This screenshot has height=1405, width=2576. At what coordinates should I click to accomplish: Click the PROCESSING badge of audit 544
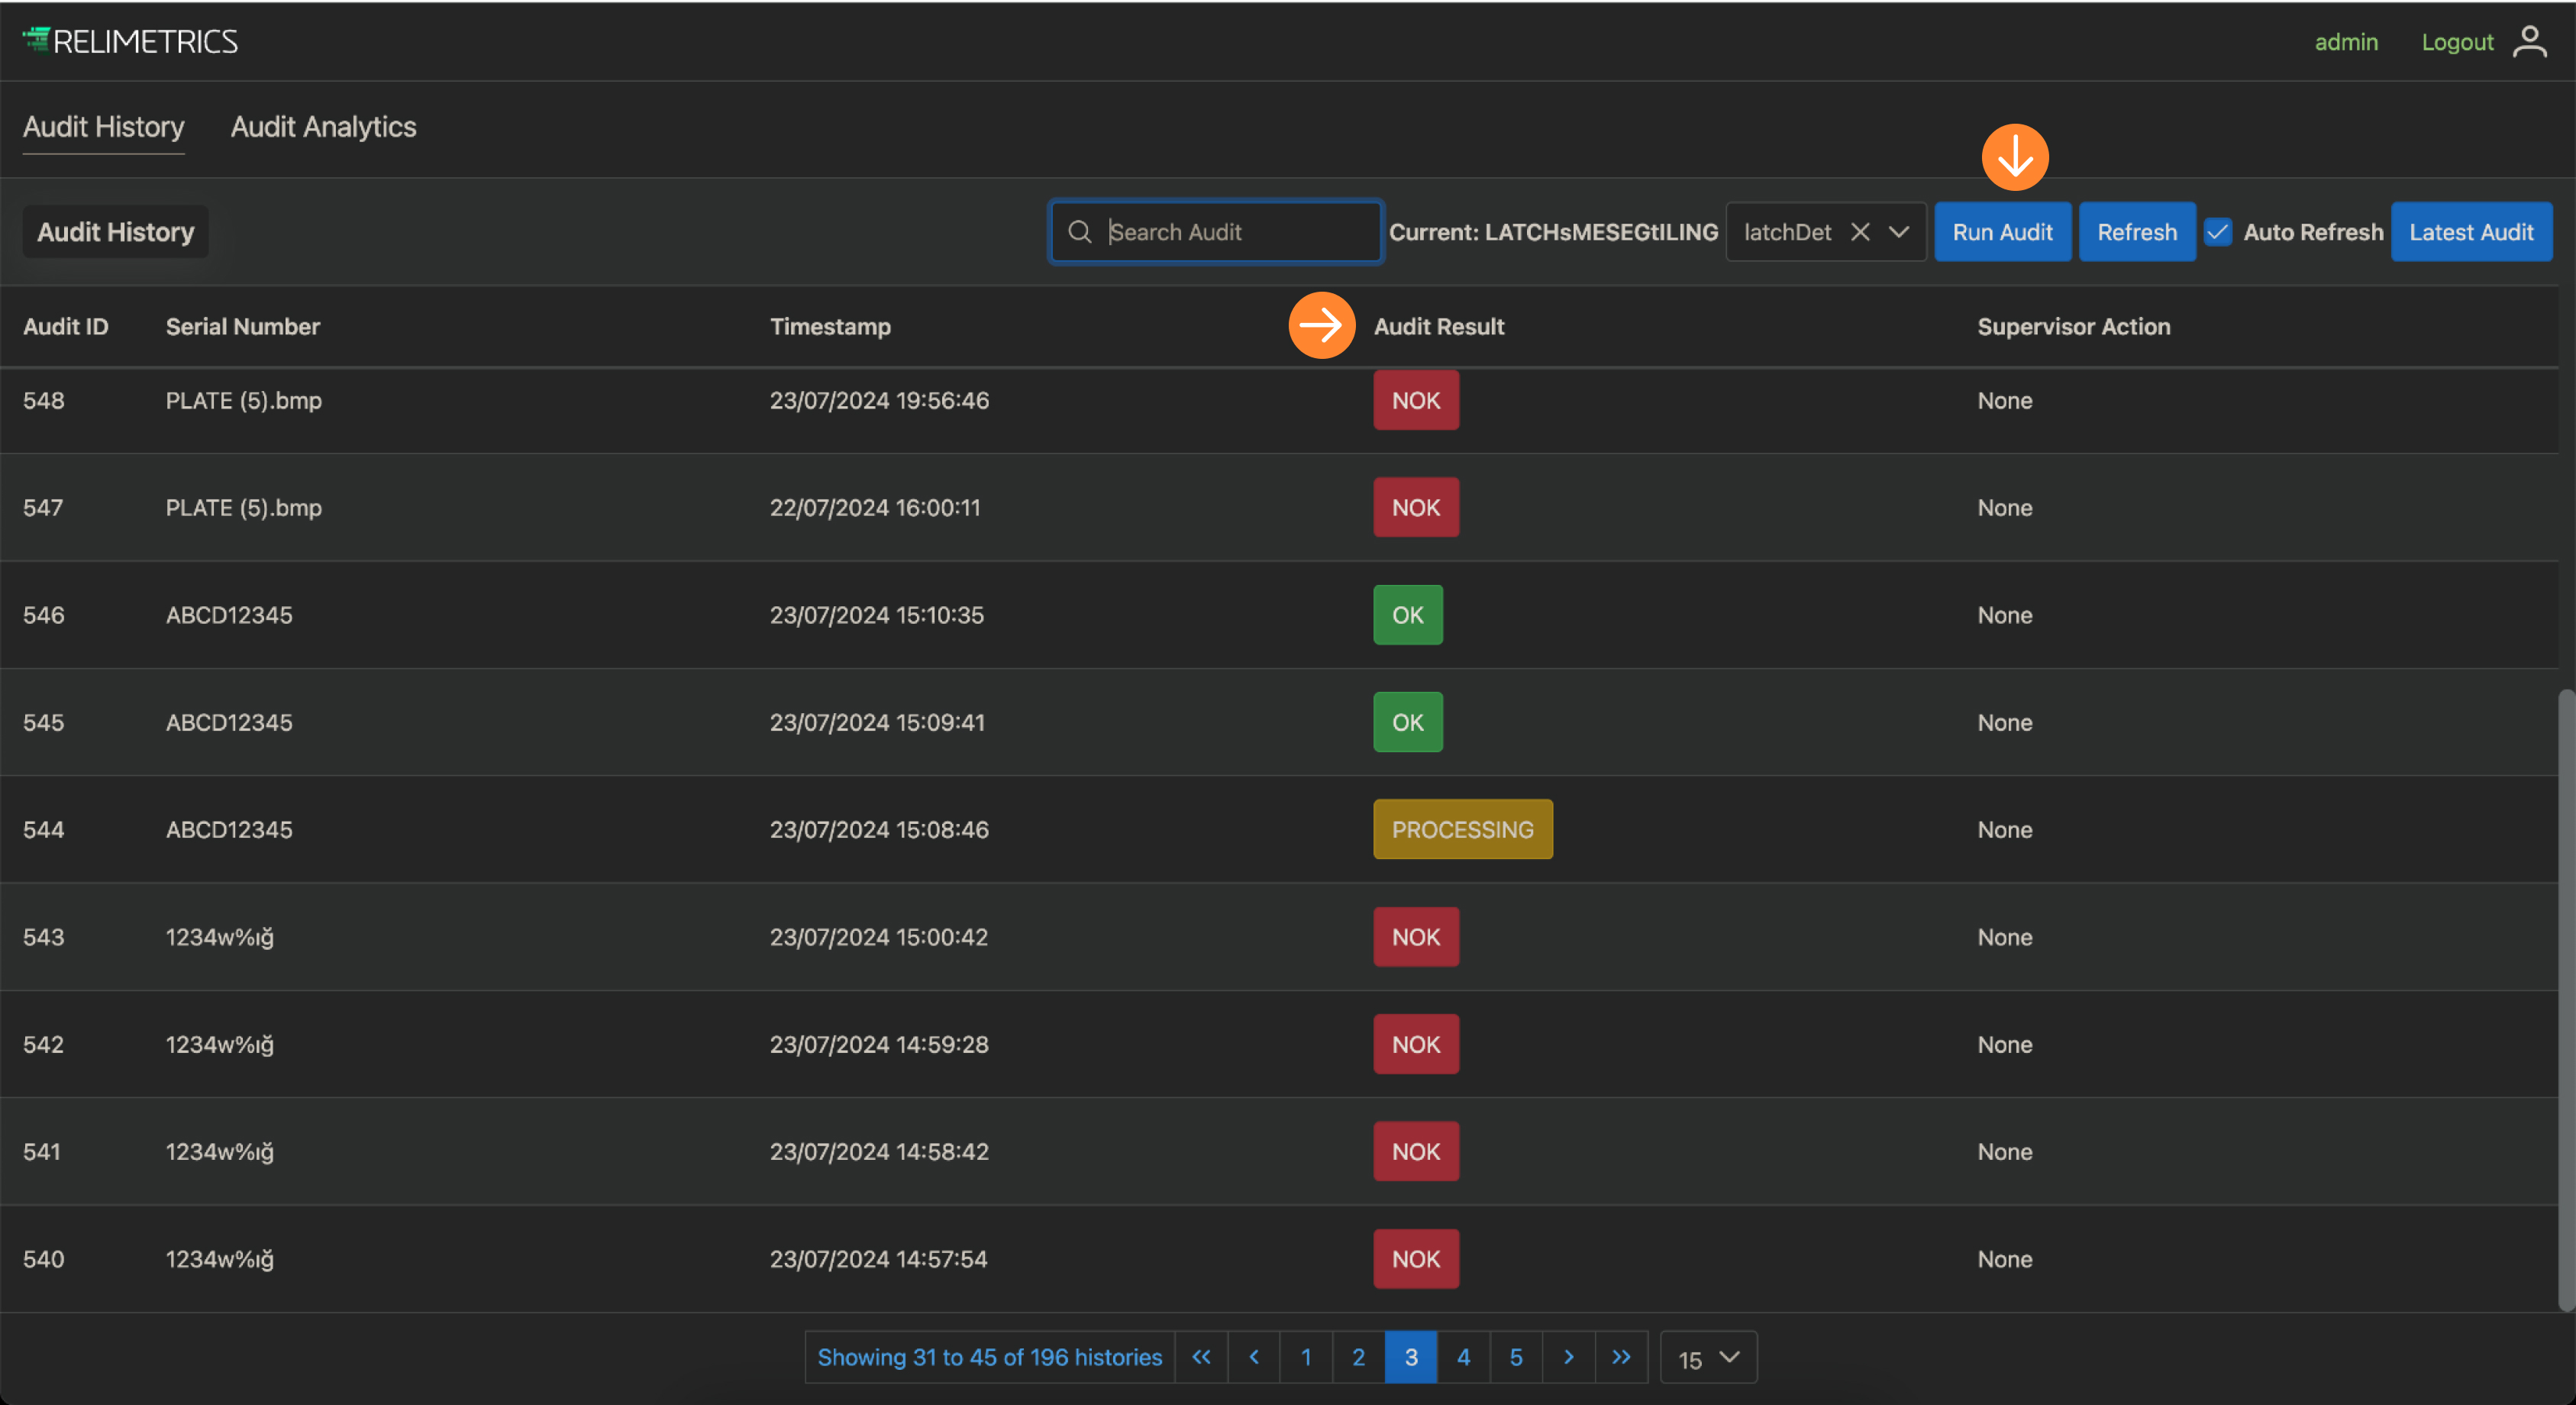point(1463,829)
